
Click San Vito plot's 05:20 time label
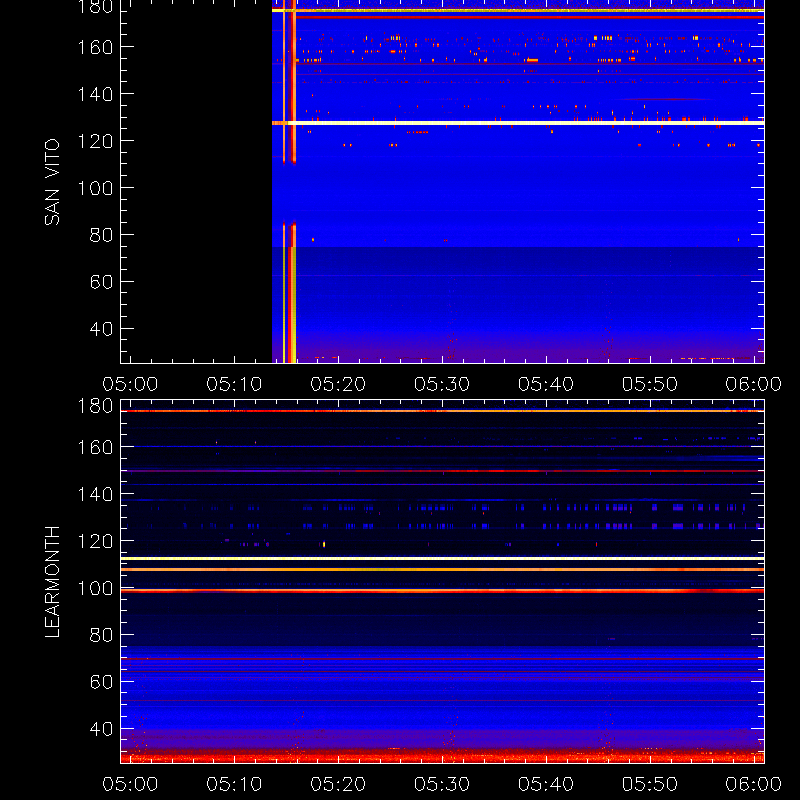click(x=338, y=384)
